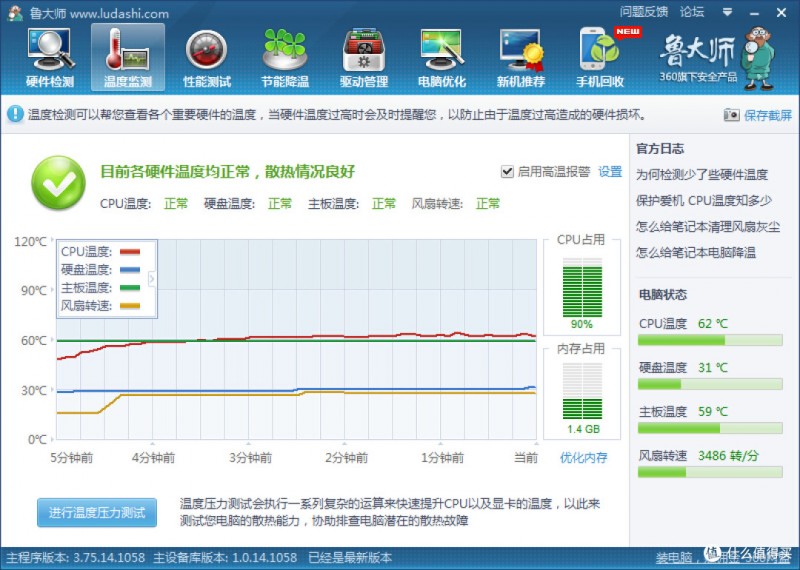Click 主设备库版本: 1.0.14.1058 text
Viewport: 800px width, 570px height.
(225, 558)
